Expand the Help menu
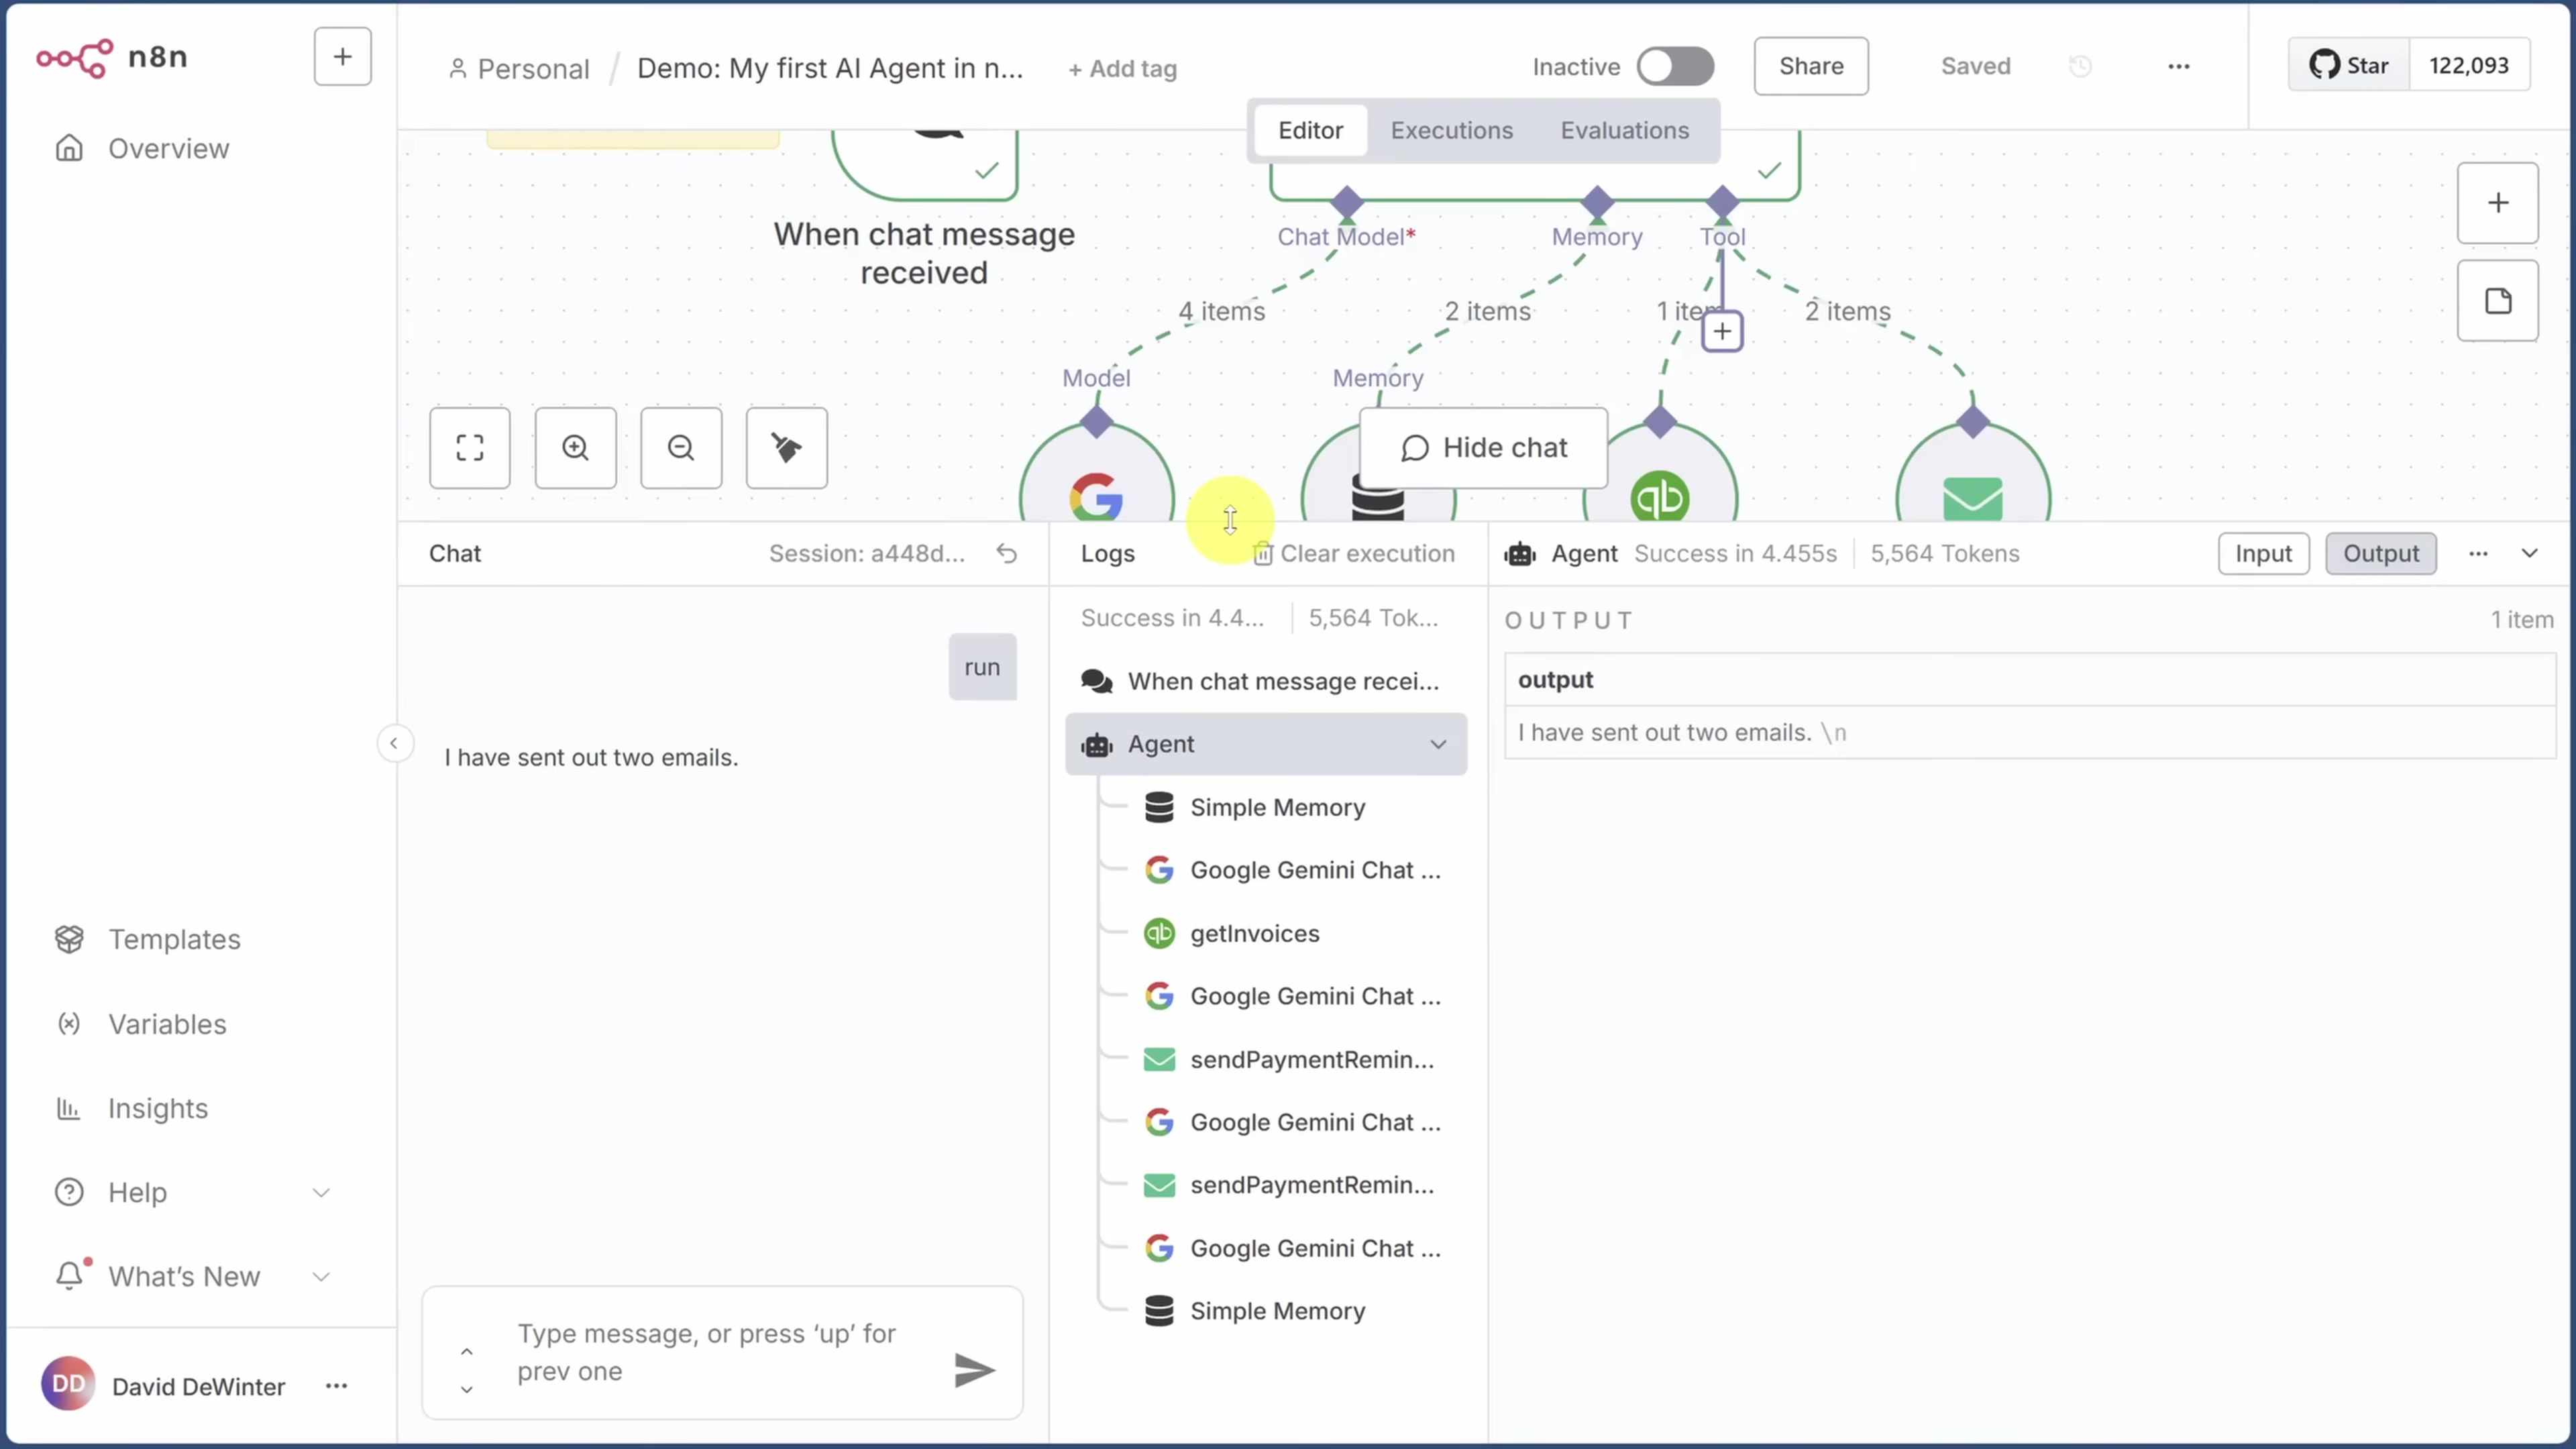Screen dimensions: 2576x1449 tap(192, 1192)
